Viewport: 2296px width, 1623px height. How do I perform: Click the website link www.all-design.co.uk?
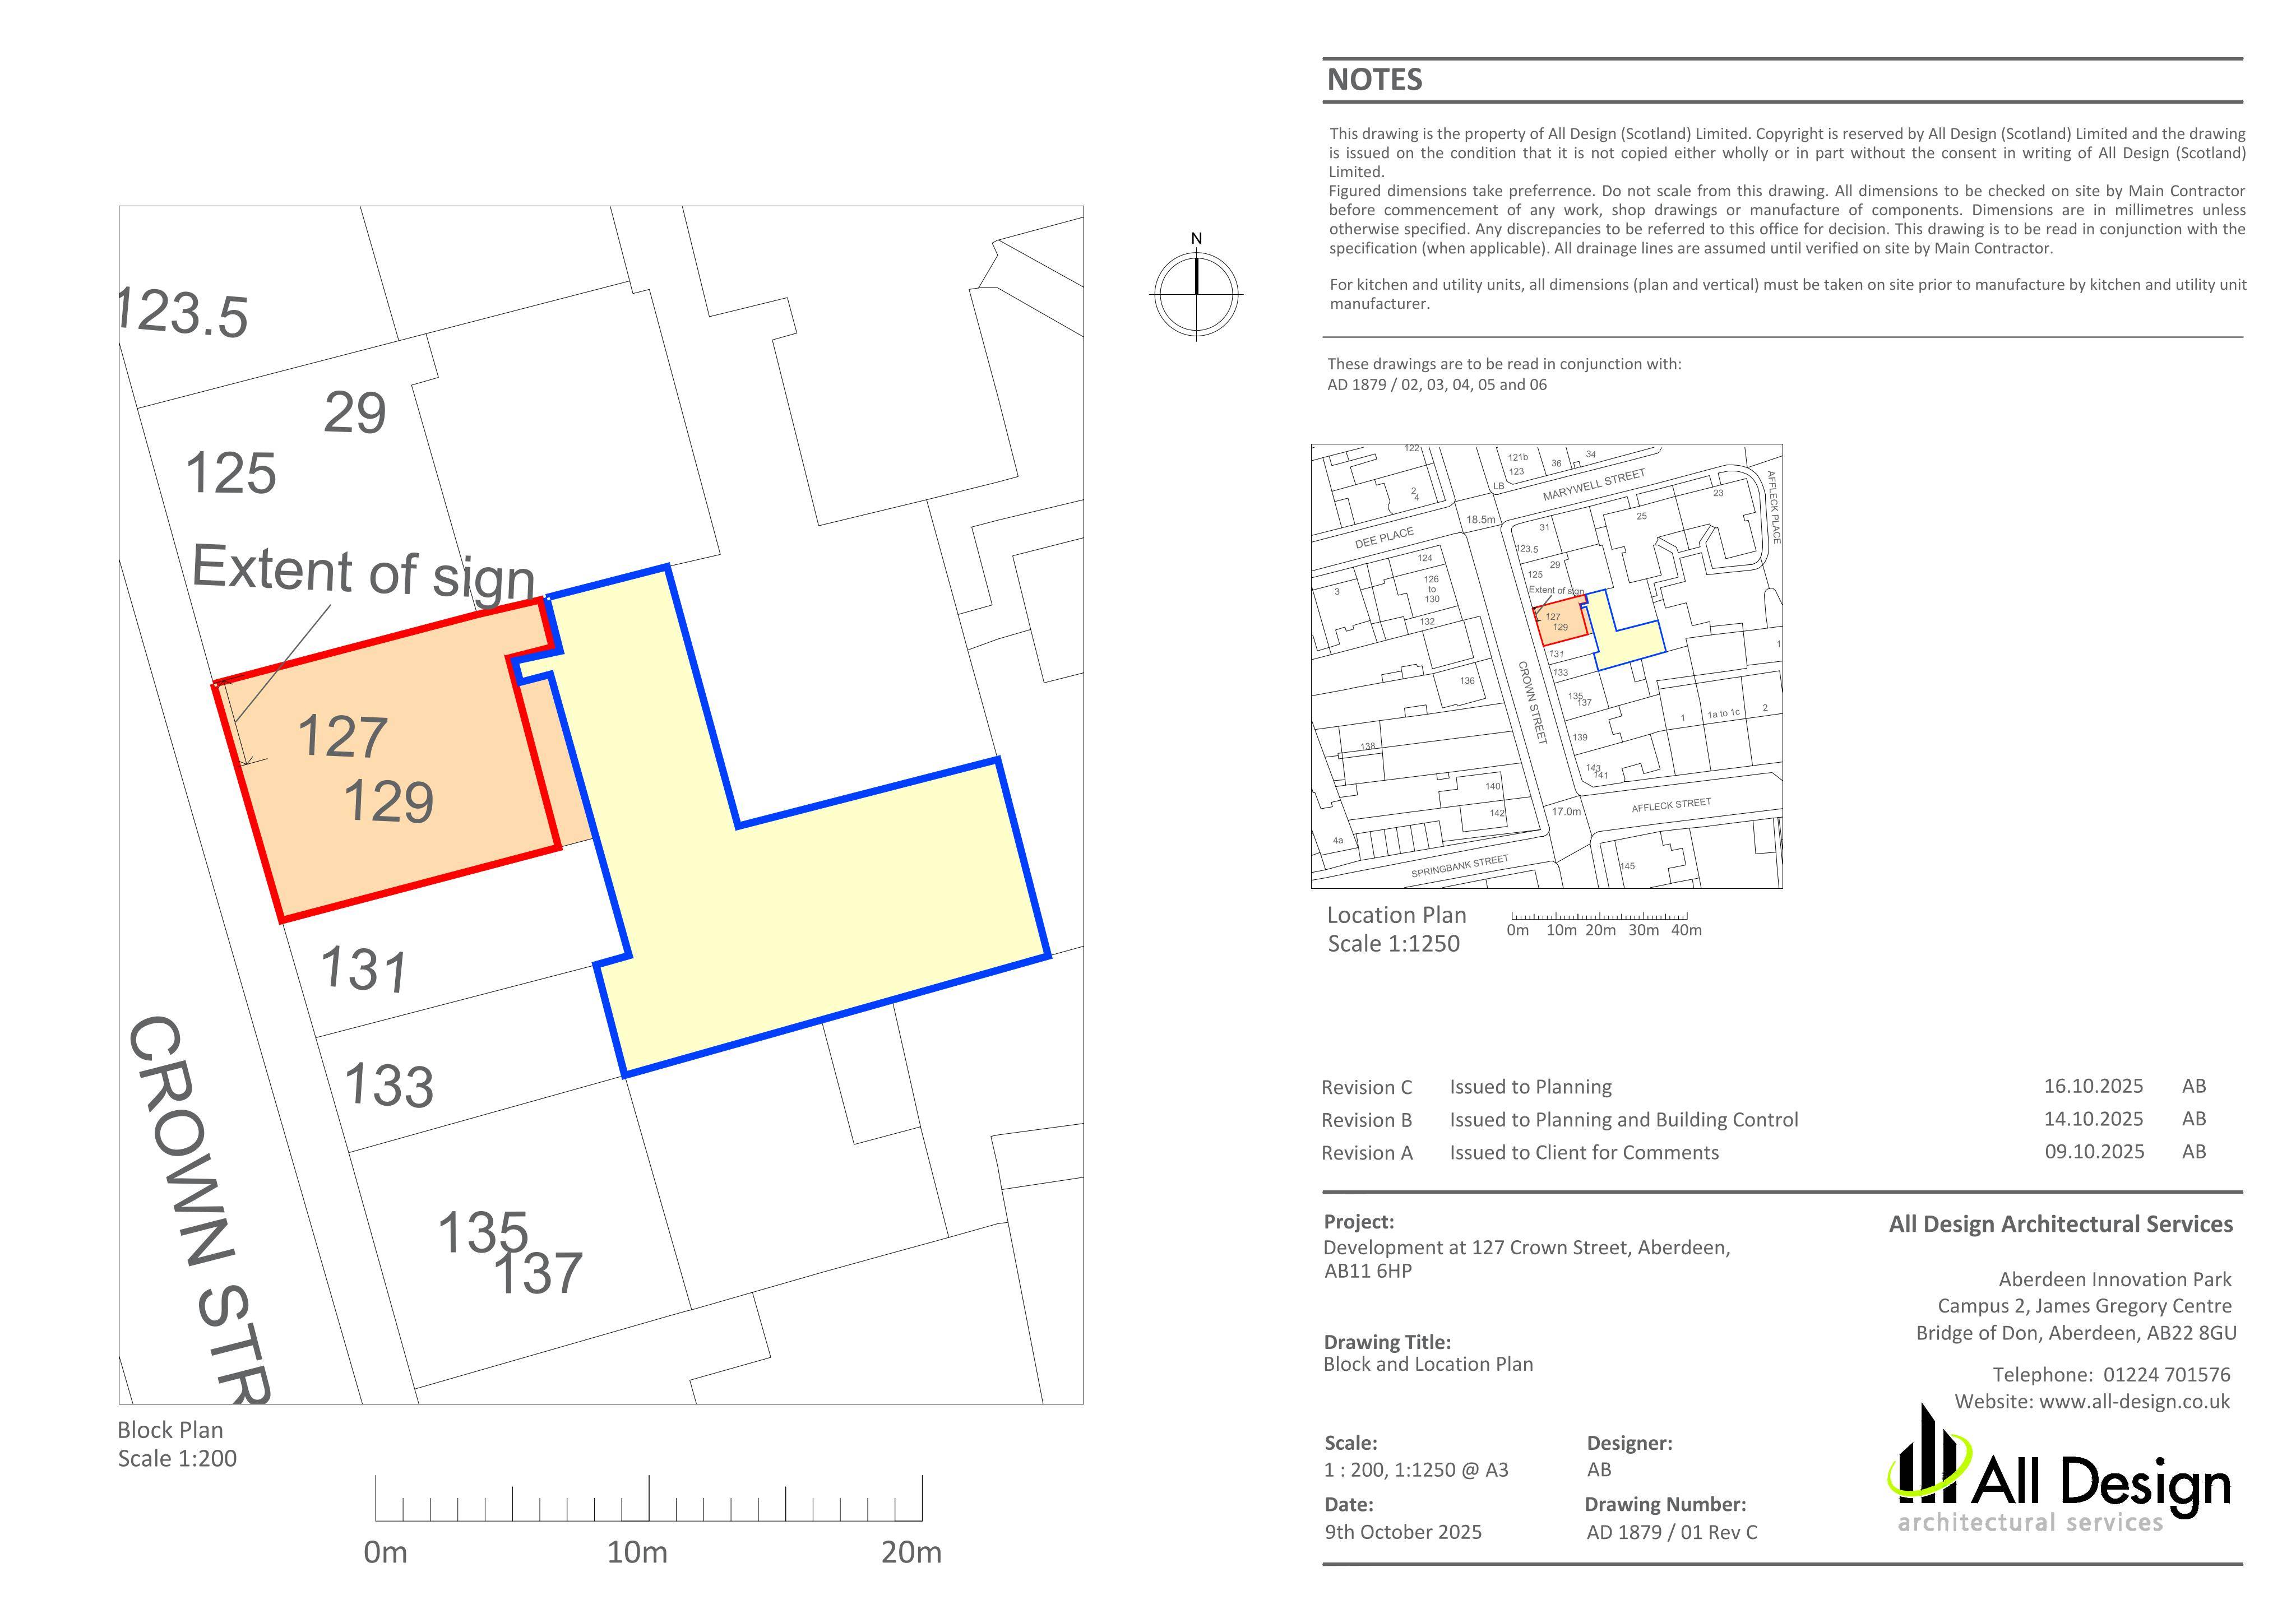tap(2134, 1401)
